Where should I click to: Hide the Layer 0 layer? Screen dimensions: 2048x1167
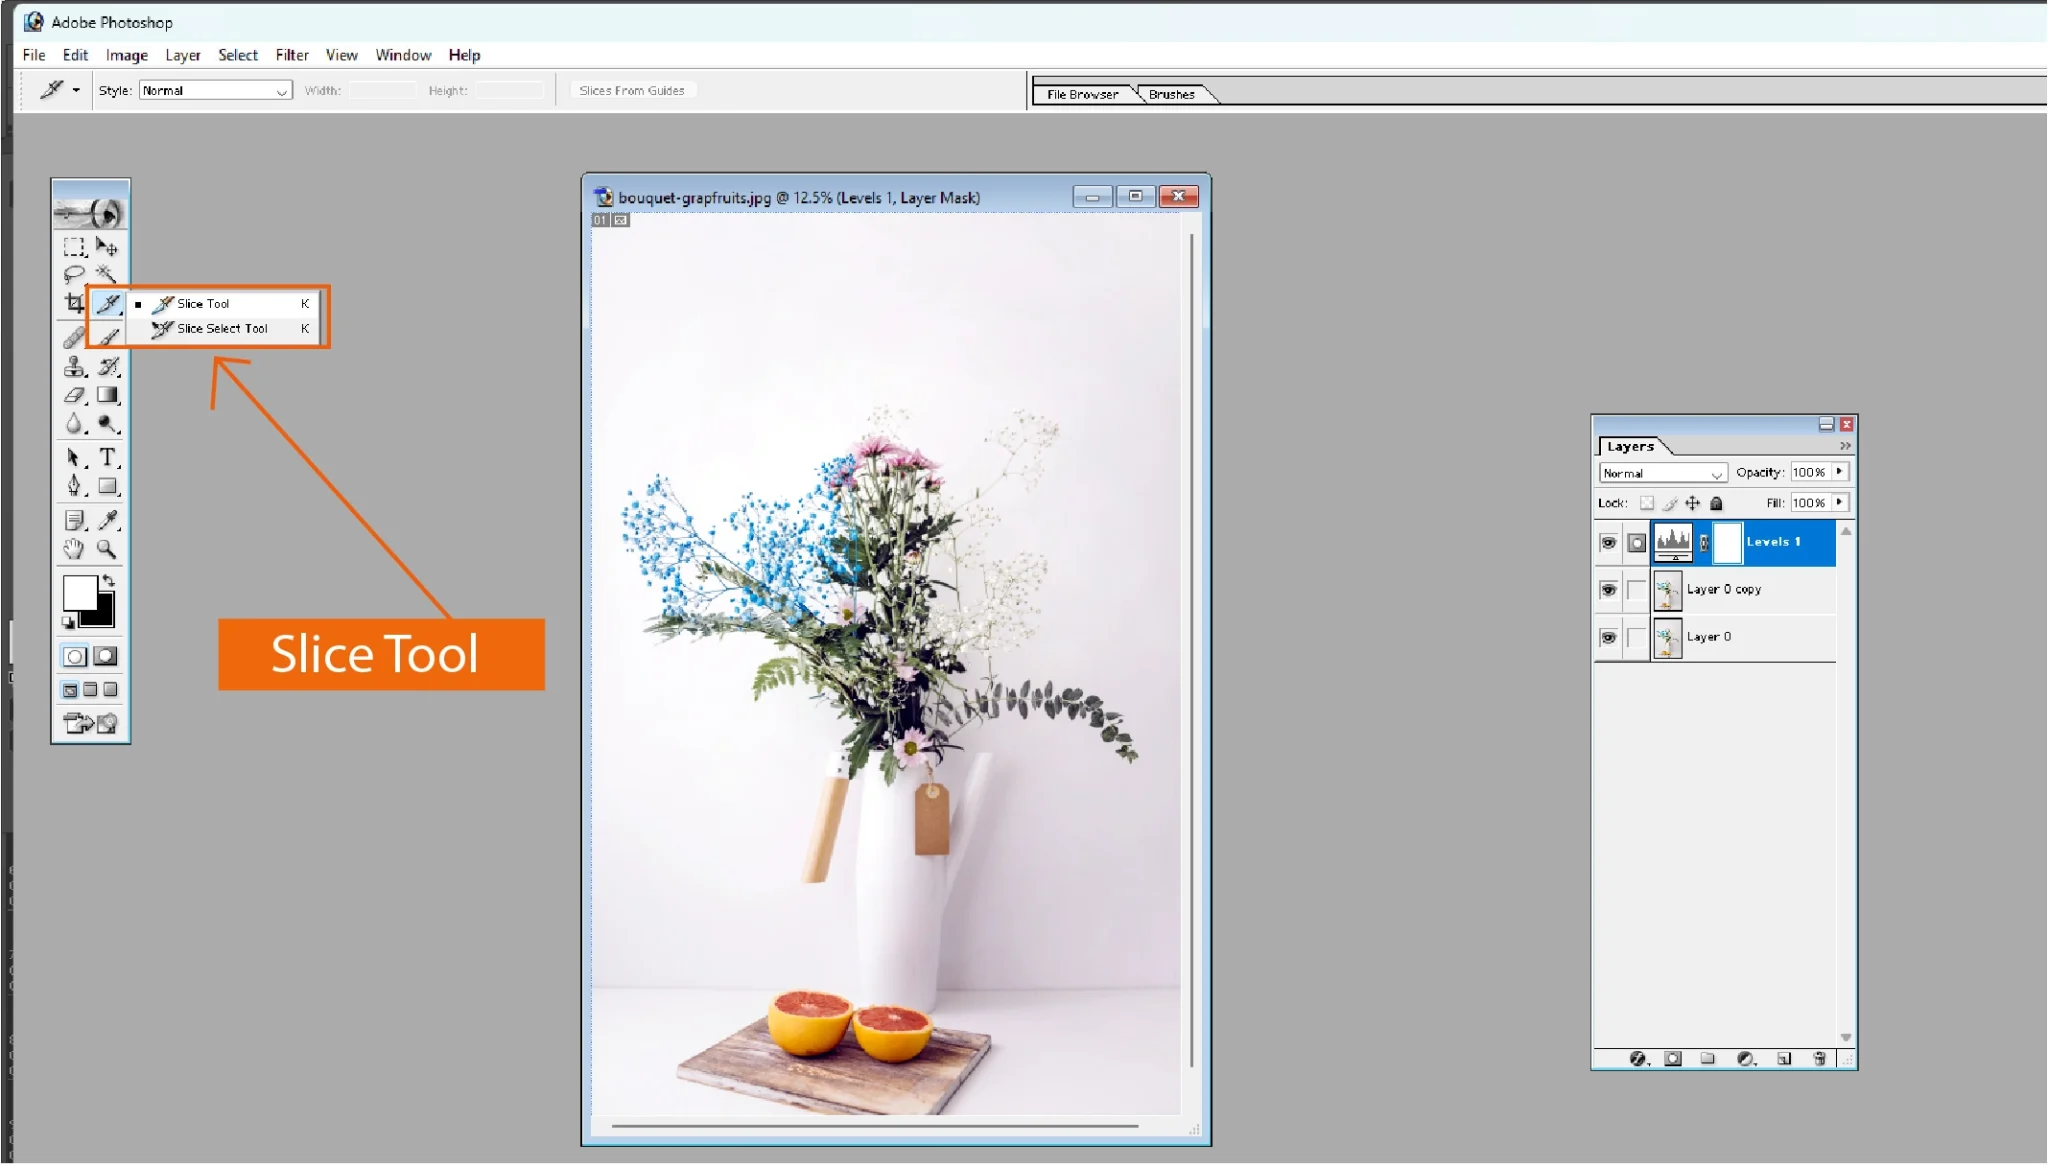1608,638
